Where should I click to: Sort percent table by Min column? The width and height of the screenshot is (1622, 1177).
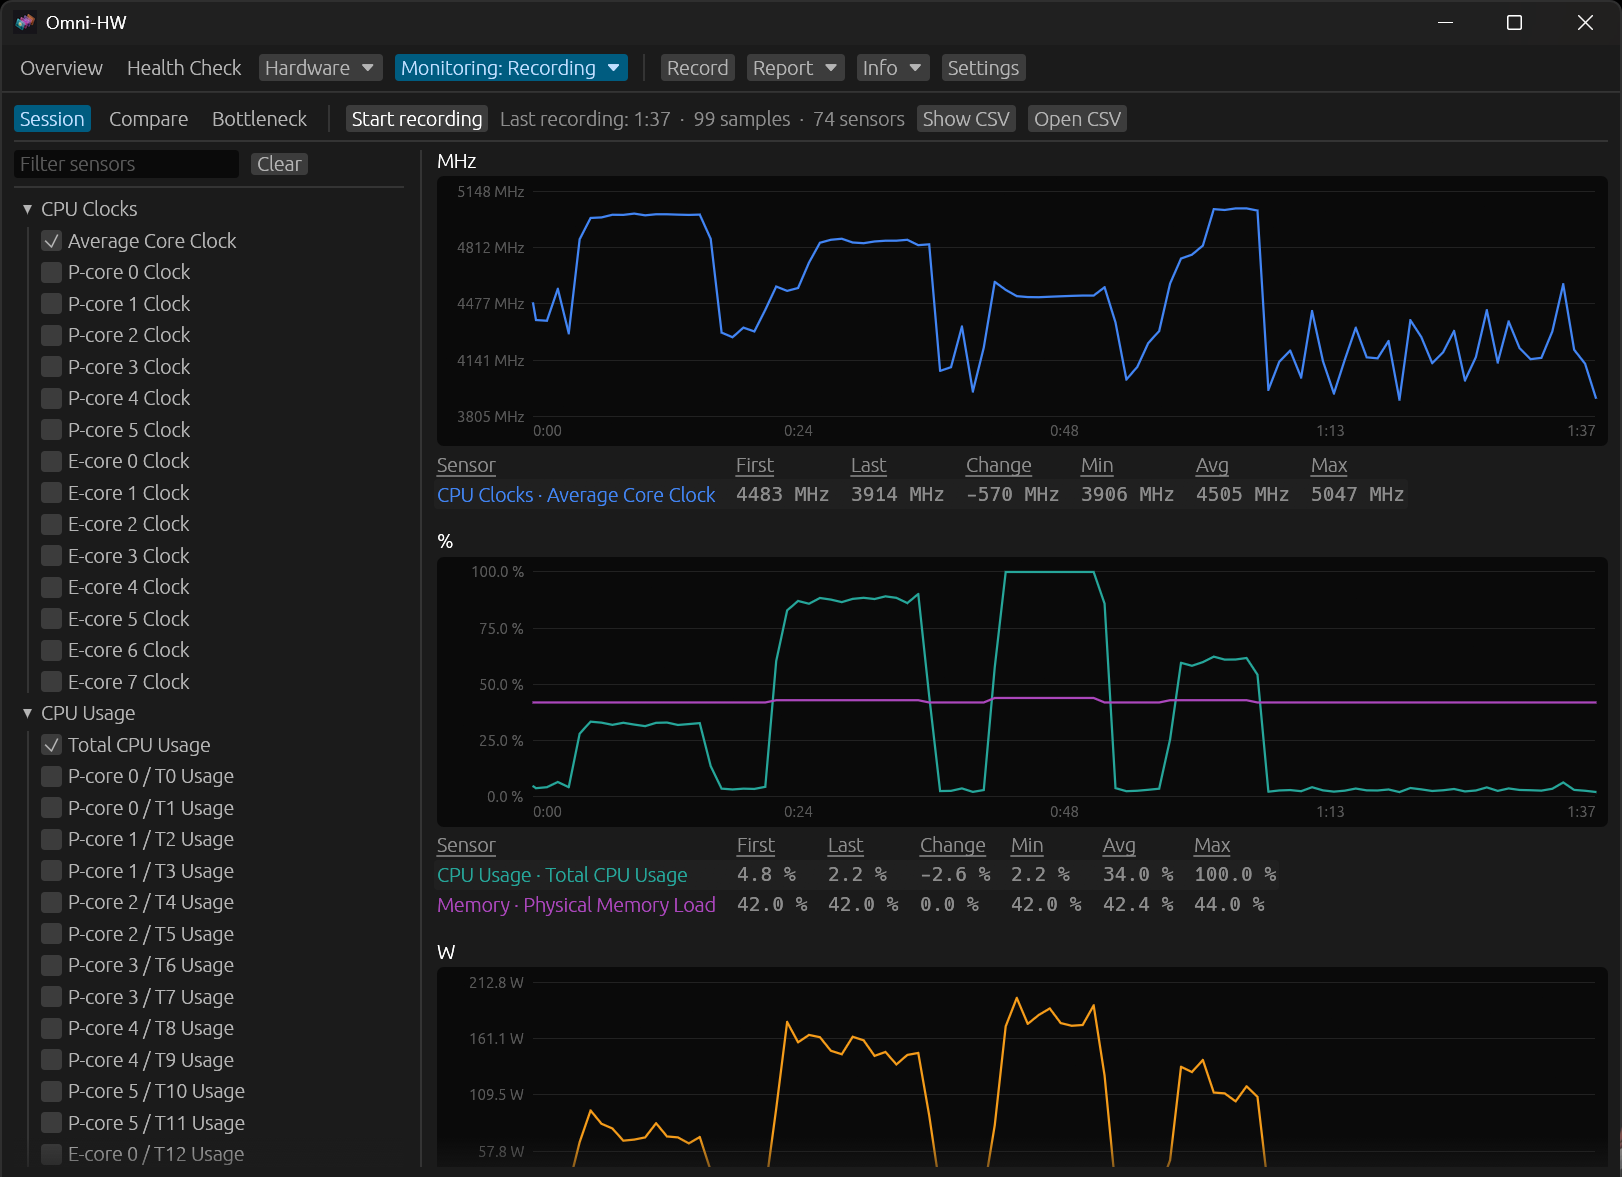tap(1027, 845)
